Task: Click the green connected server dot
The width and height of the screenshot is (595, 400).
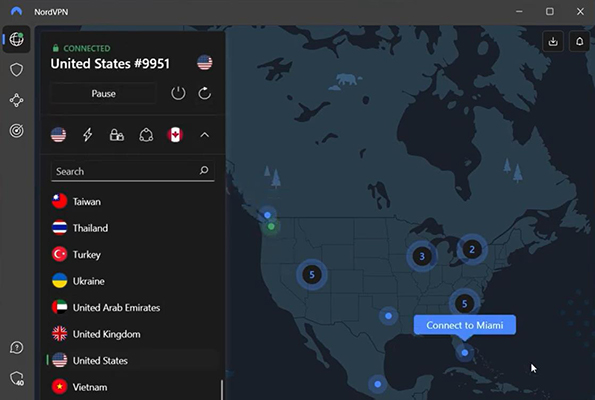Action: click(271, 227)
